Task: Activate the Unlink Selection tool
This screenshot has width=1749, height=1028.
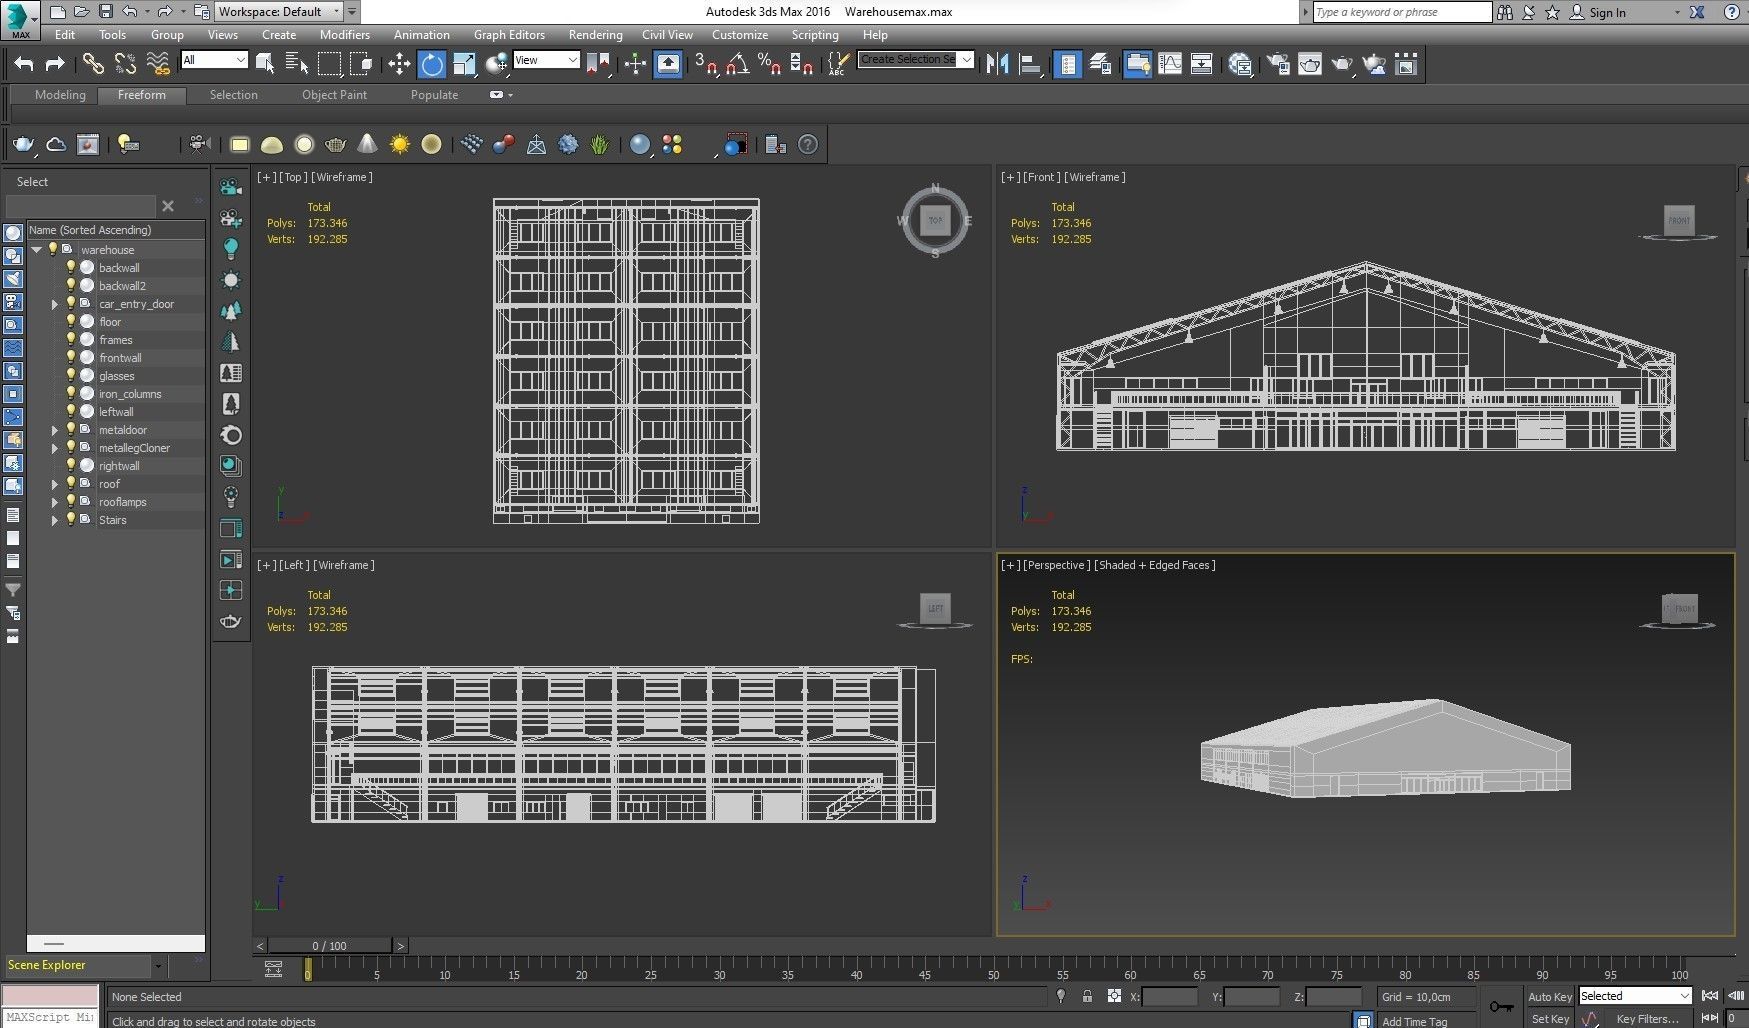Action: (125, 64)
